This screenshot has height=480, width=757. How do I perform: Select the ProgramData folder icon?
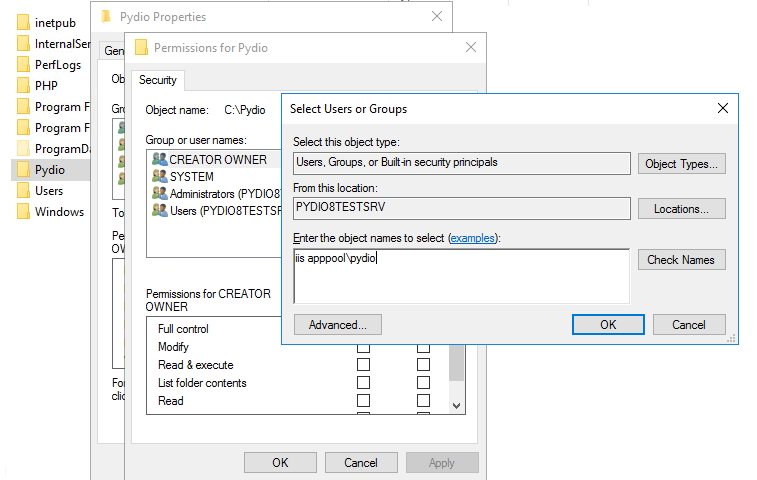tap(23, 149)
